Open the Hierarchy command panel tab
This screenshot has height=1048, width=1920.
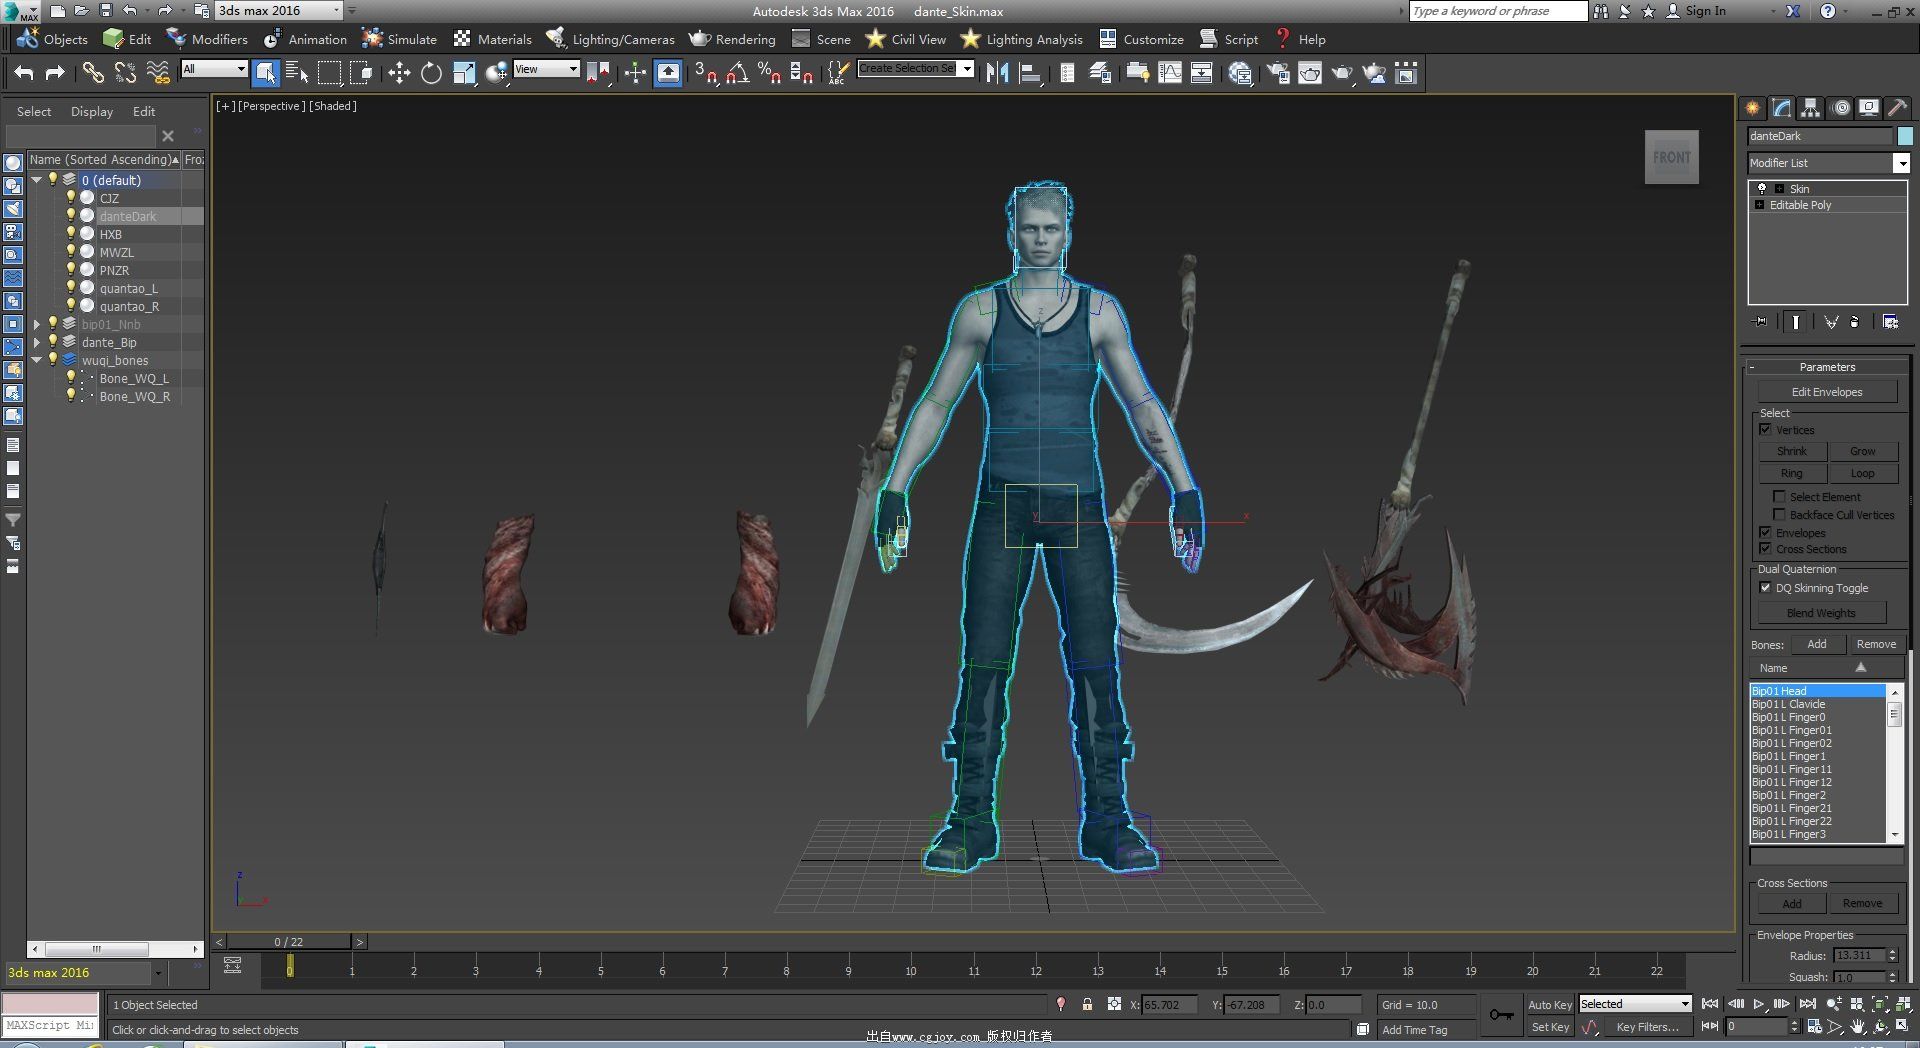tap(1811, 108)
